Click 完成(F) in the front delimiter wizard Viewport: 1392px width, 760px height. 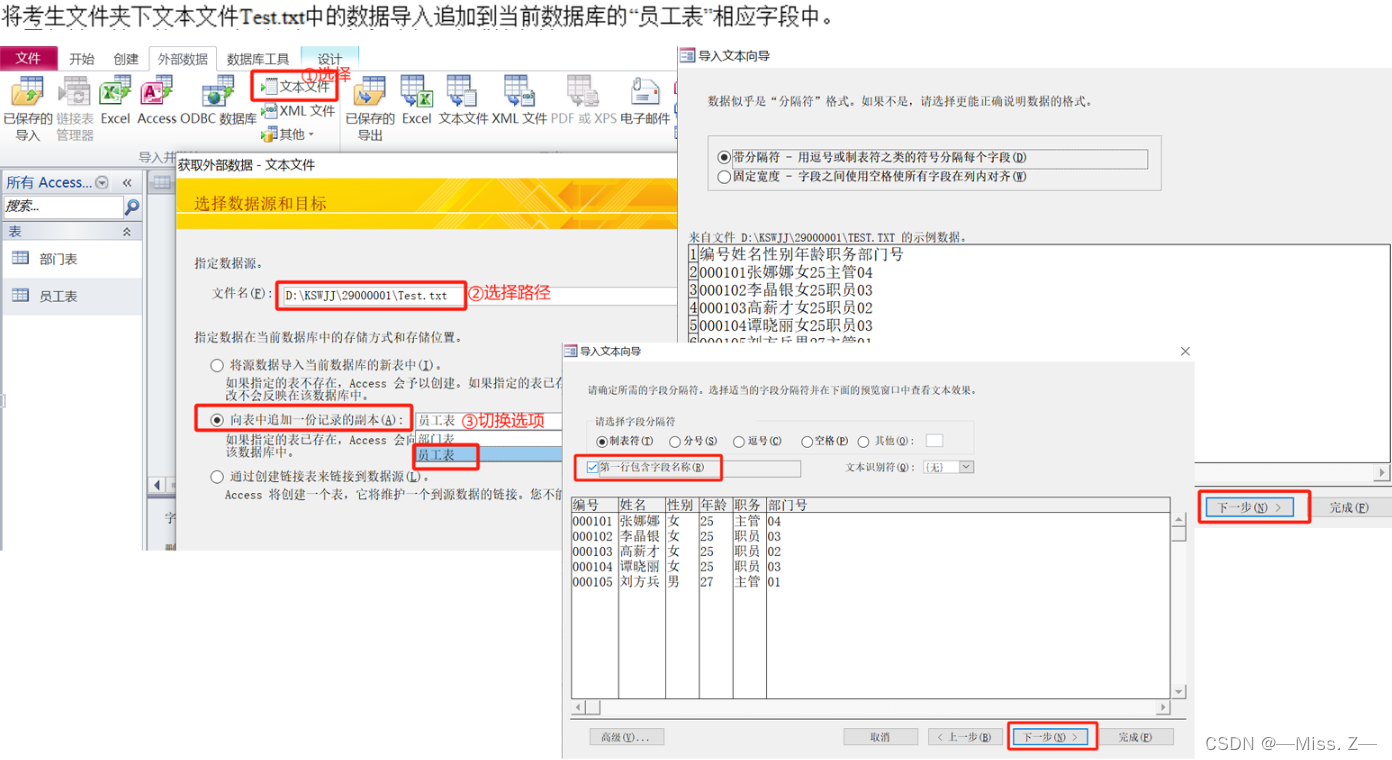(x=1135, y=737)
